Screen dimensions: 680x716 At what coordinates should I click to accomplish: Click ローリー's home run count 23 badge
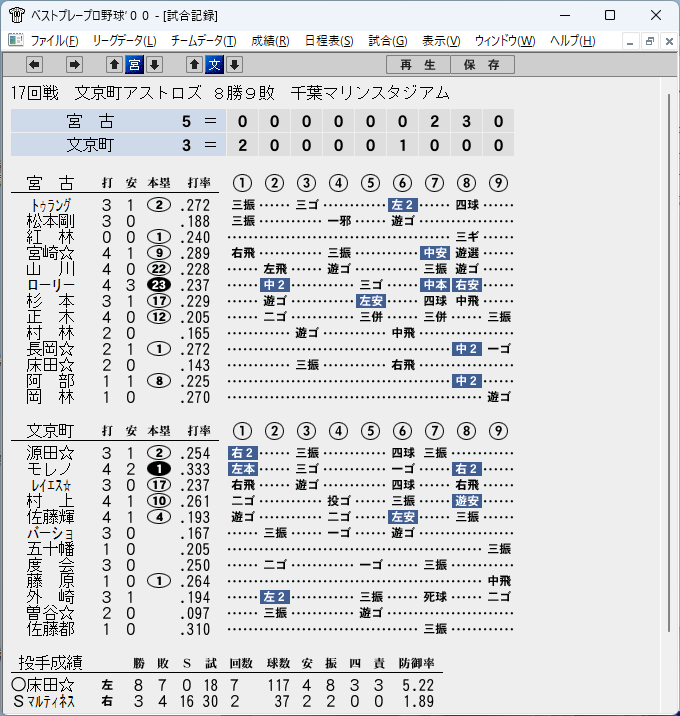pyautogui.click(x=159, y=285)
